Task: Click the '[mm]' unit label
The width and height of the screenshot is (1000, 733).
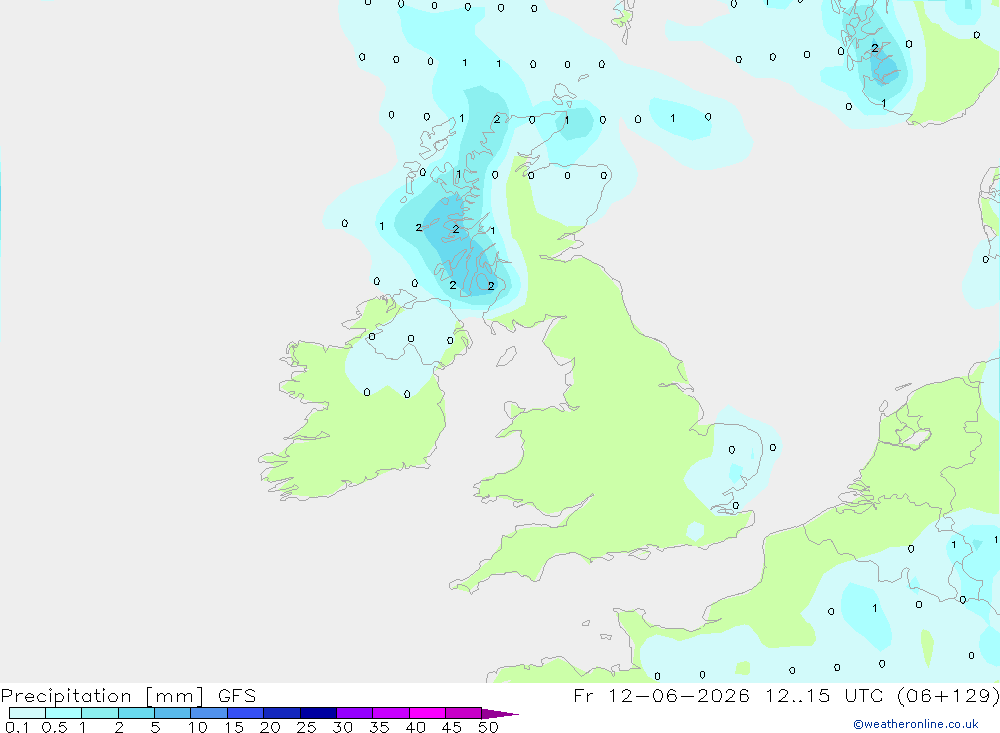Action: click(174, 696)
